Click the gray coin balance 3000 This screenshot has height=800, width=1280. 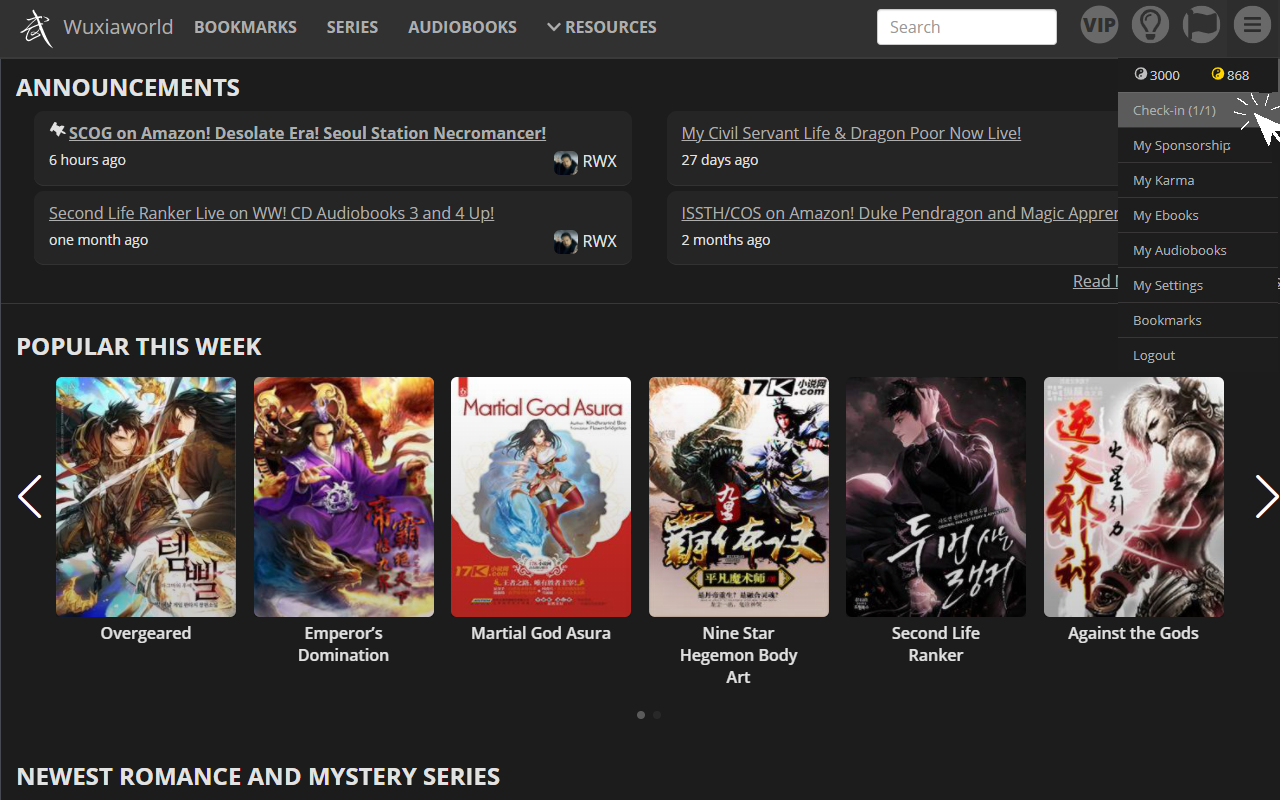1157,75
